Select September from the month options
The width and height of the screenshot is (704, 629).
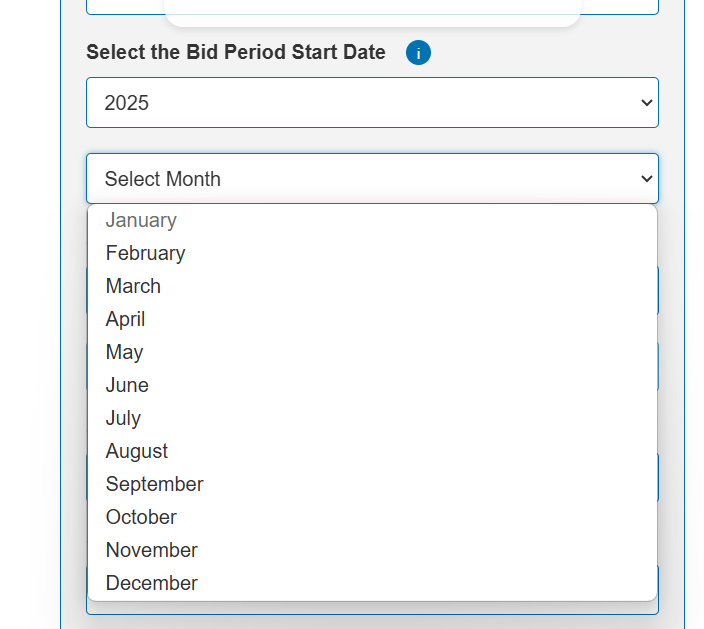pos(154,484)
